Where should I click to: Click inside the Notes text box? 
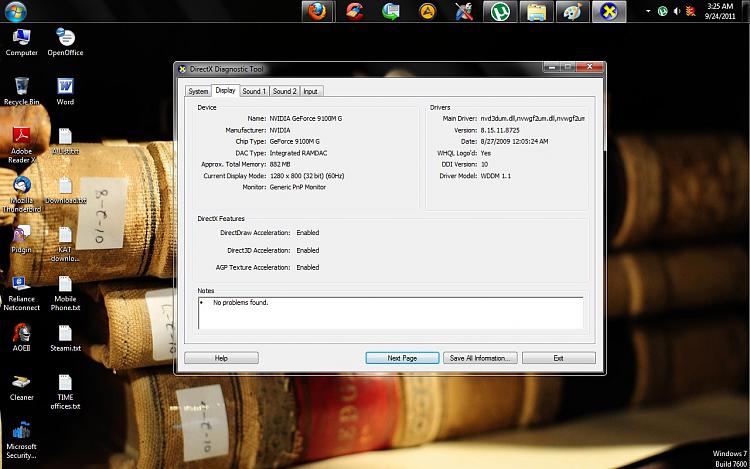391,313
